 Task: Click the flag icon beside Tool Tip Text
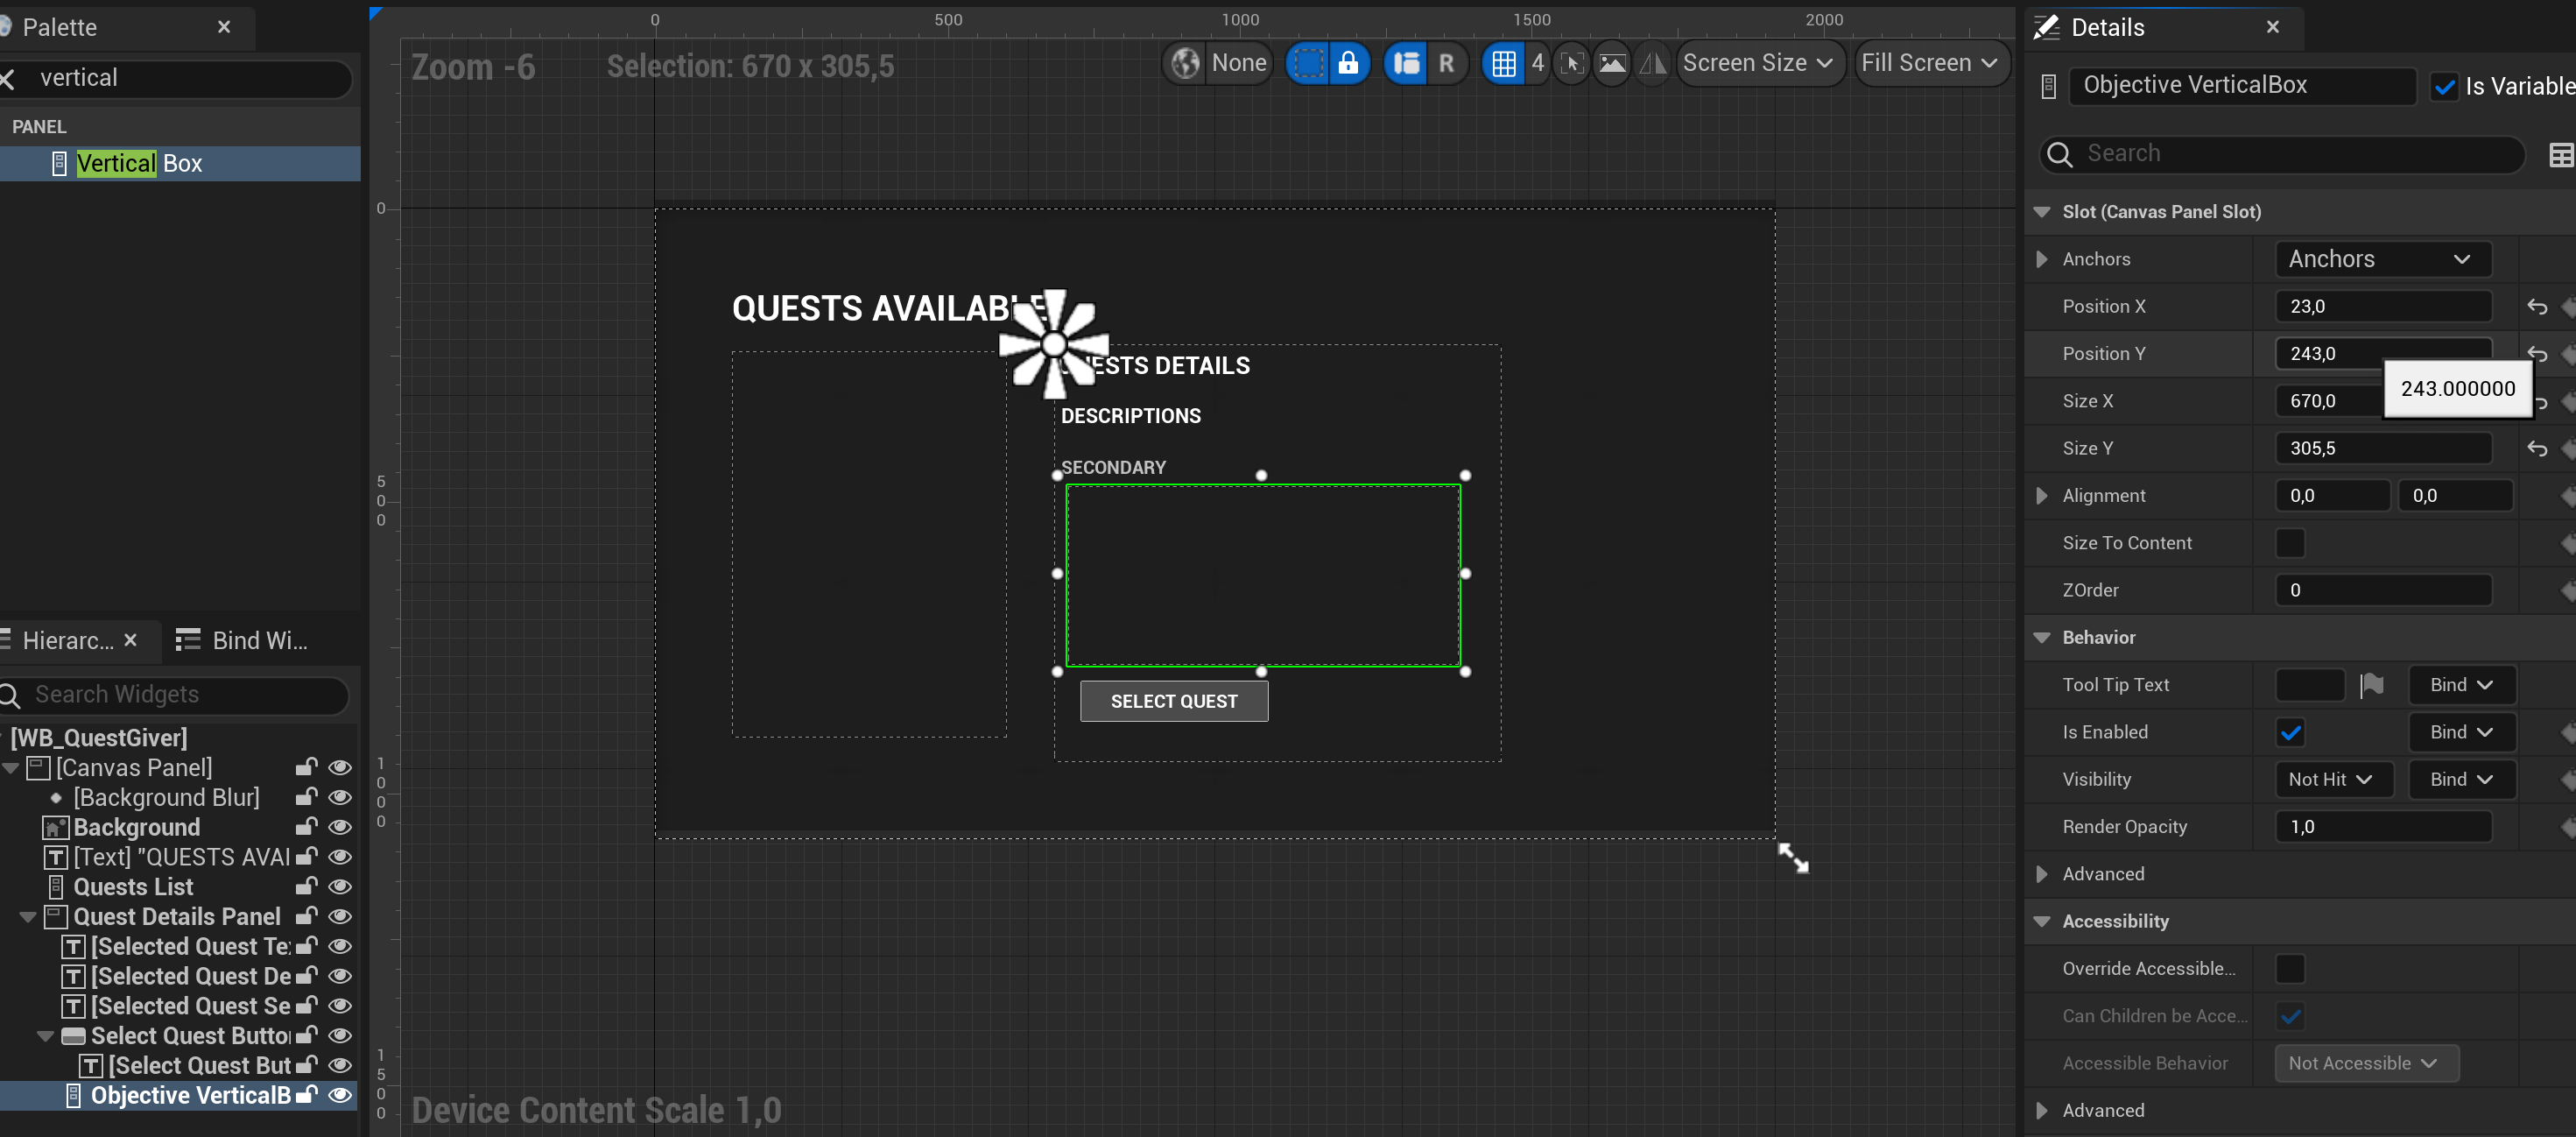pos(2371,685)
